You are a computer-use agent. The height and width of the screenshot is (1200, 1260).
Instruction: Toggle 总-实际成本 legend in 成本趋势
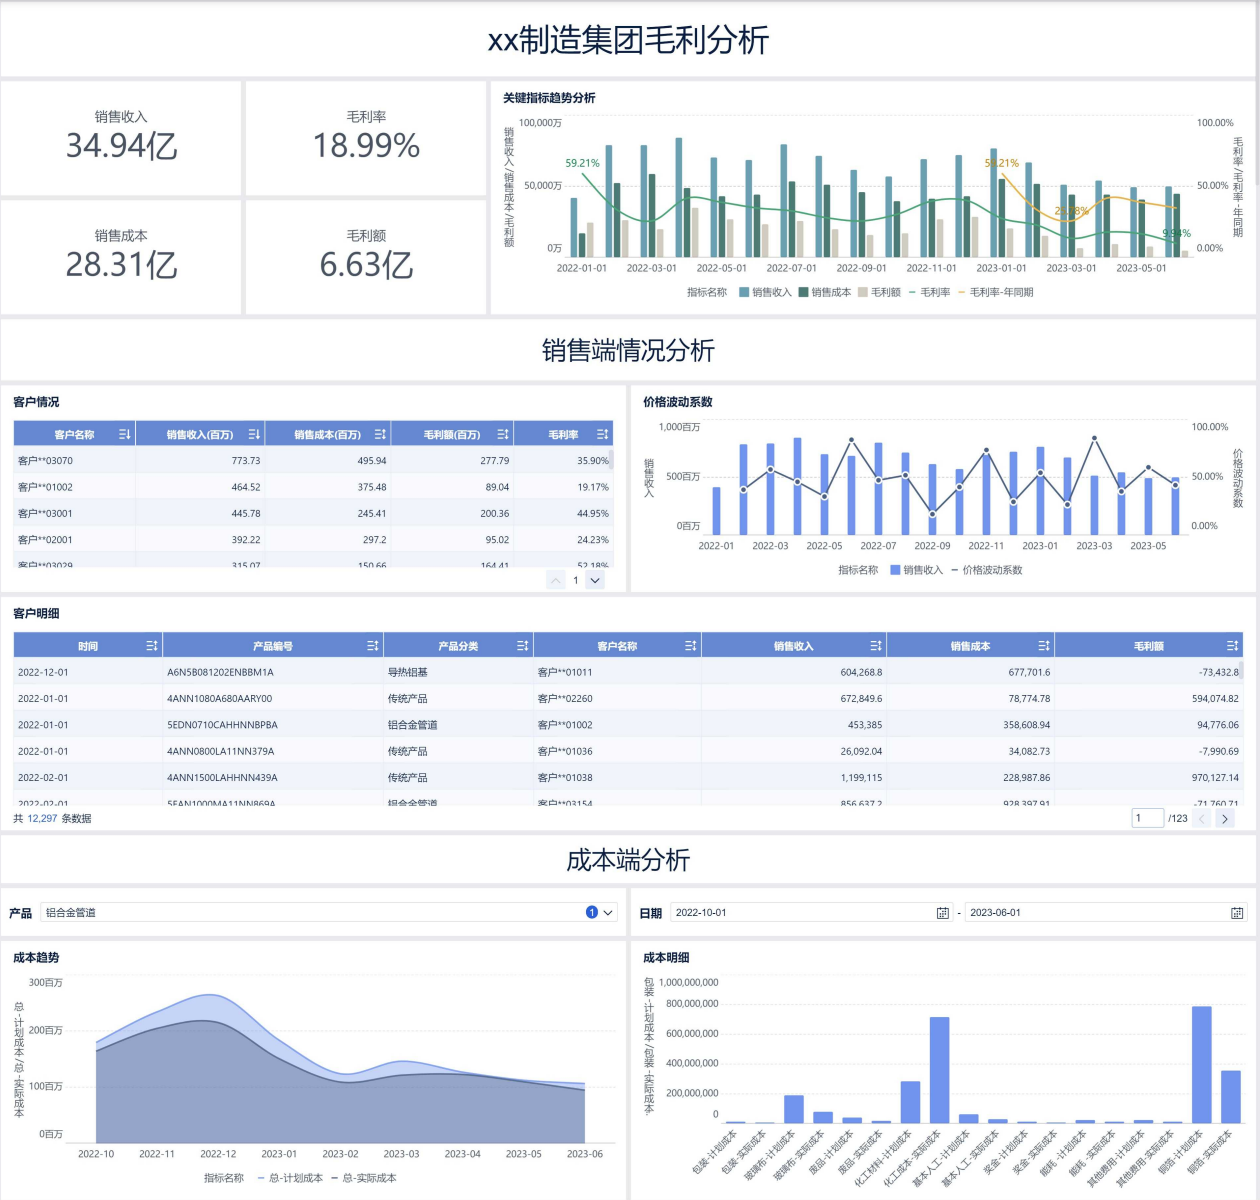pyautogui.click(x=363, y=1178)
